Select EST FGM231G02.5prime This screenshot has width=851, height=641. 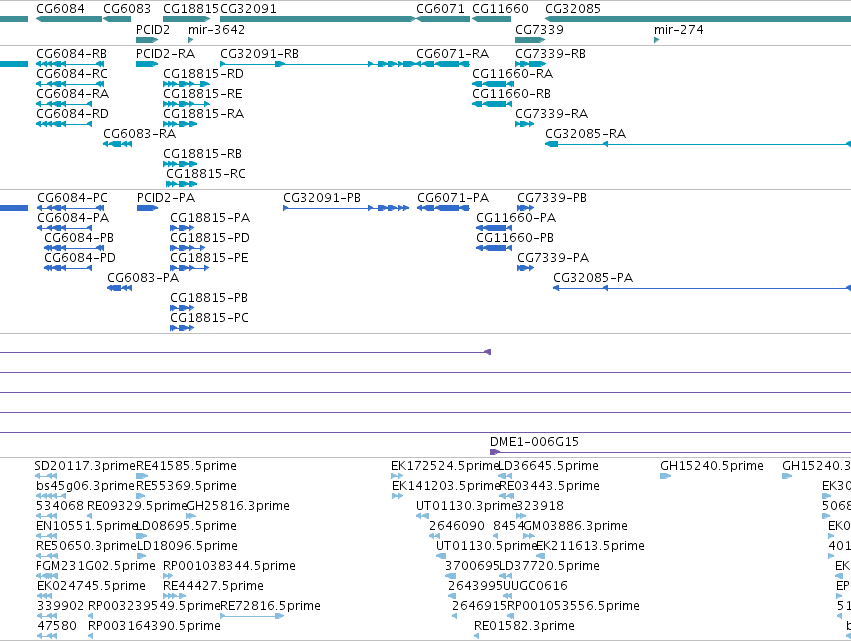coord(96,566)
